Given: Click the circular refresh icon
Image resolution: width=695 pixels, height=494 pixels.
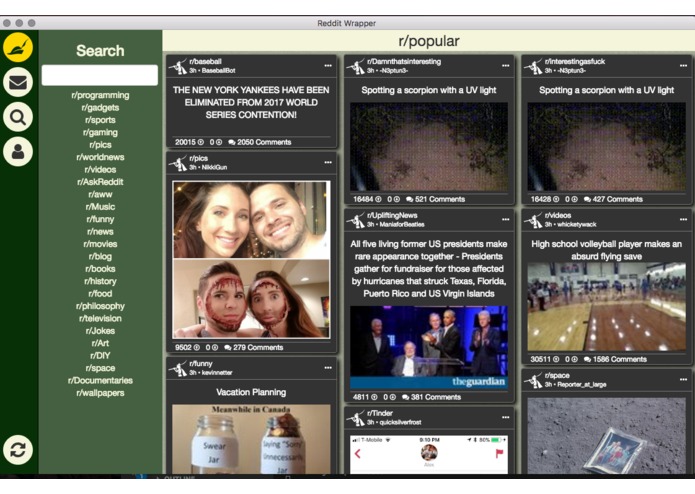Looking at the screenshot, I should click(x=18, y=450).
